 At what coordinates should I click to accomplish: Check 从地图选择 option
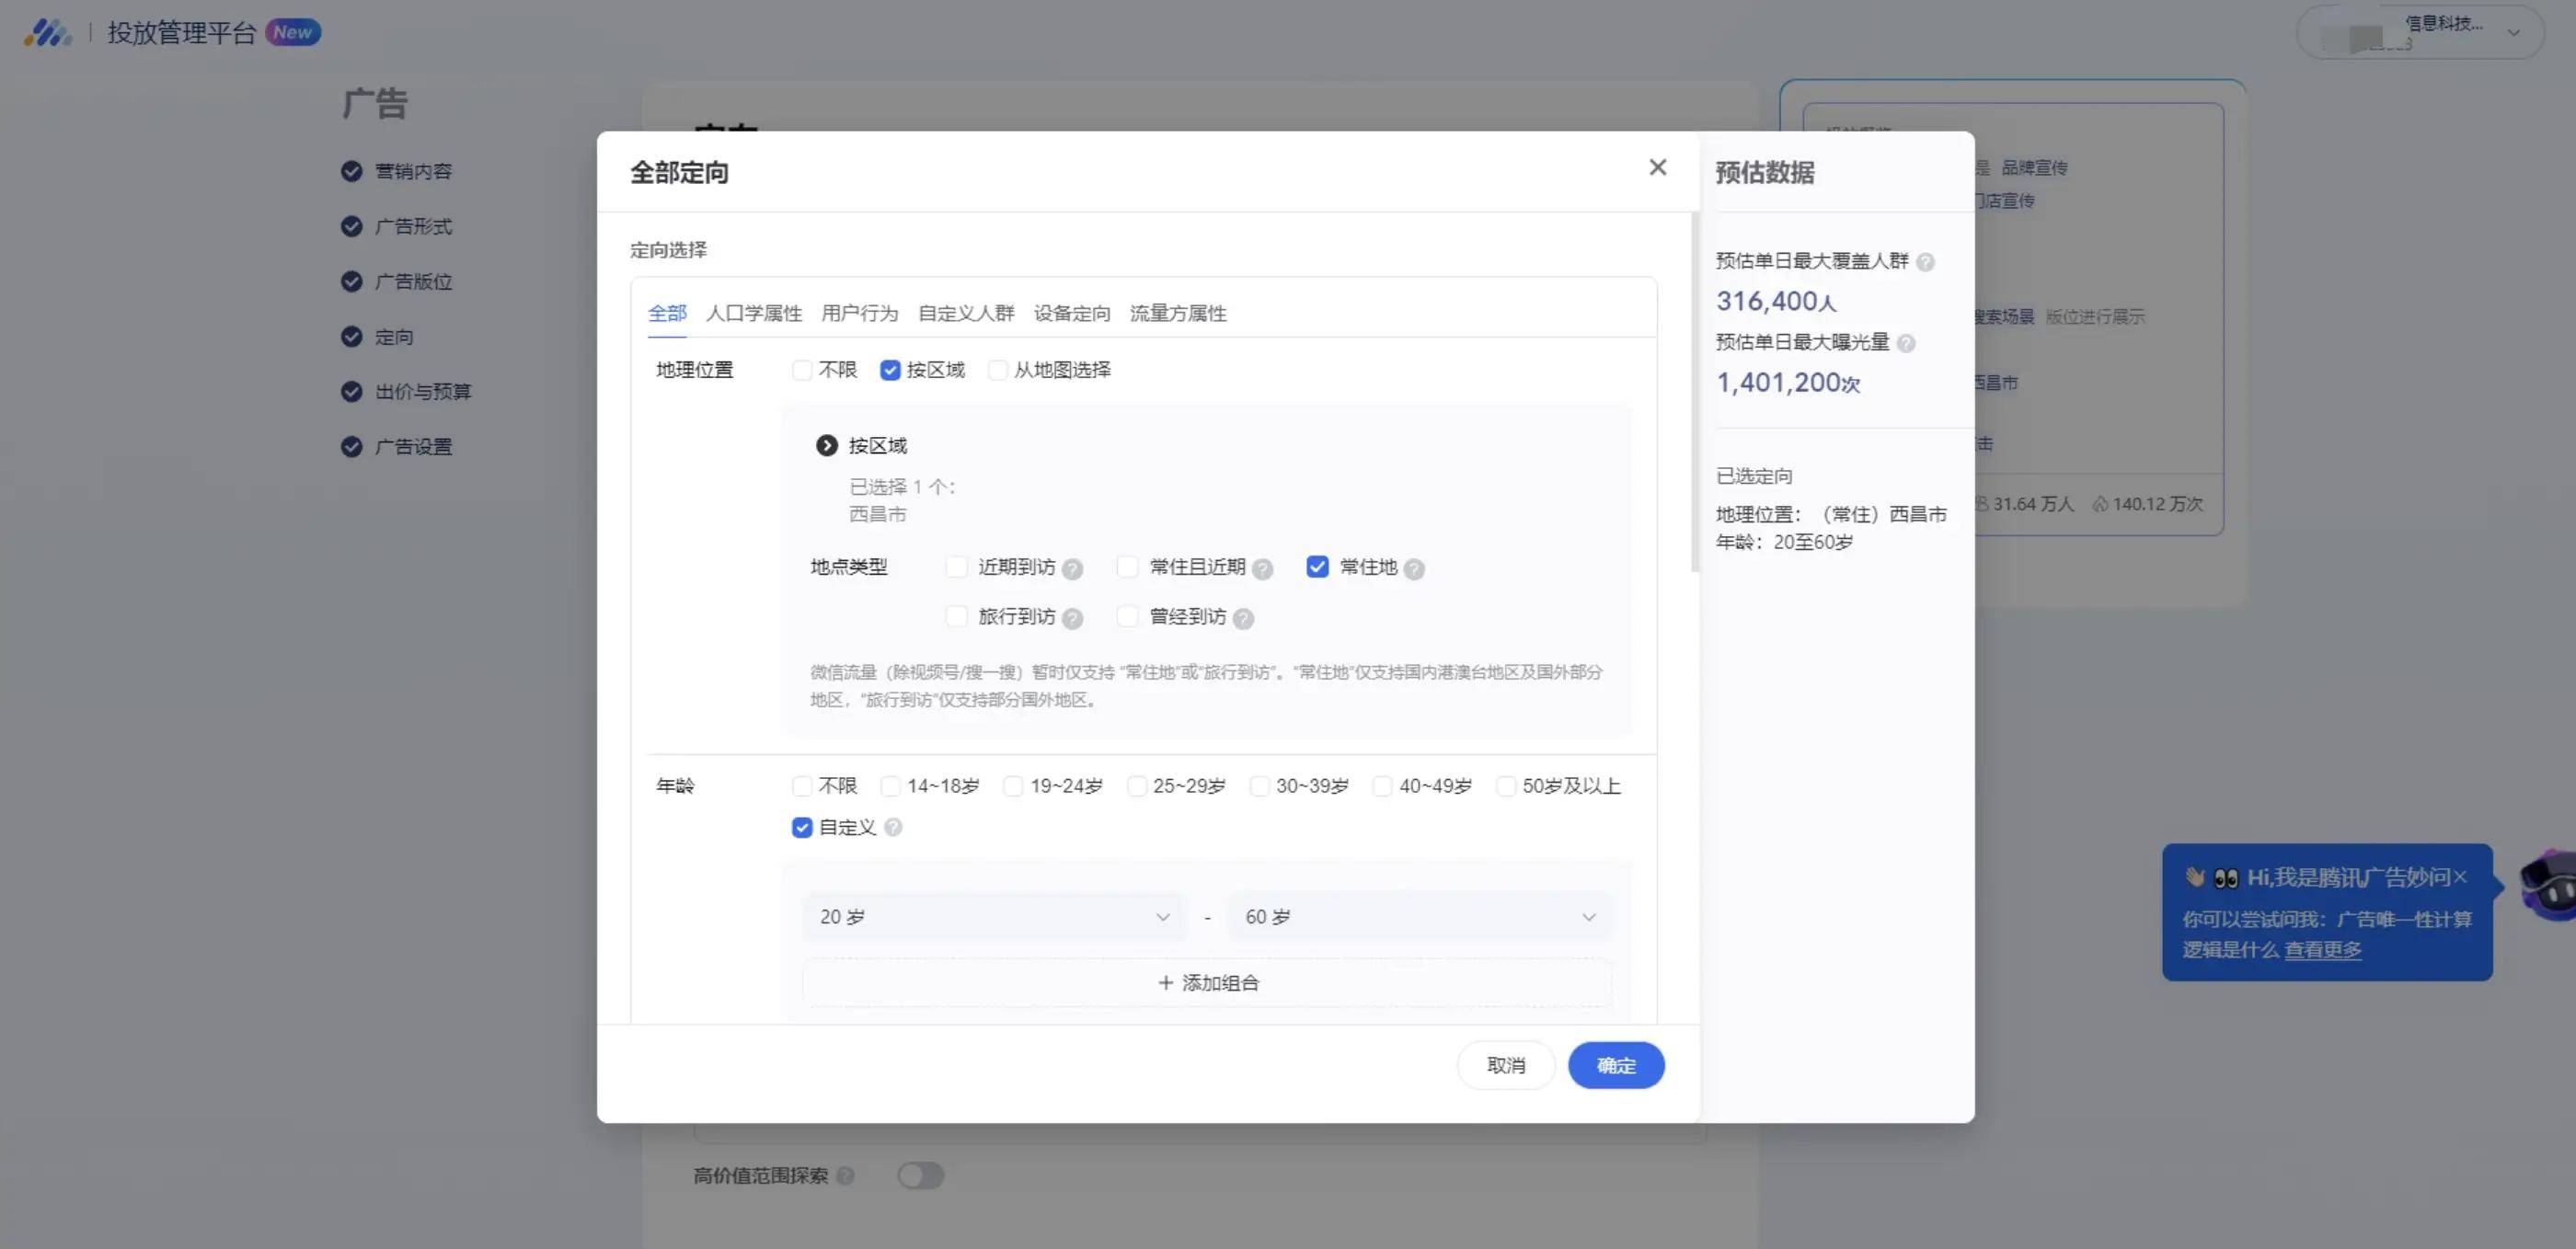[997, 370]
